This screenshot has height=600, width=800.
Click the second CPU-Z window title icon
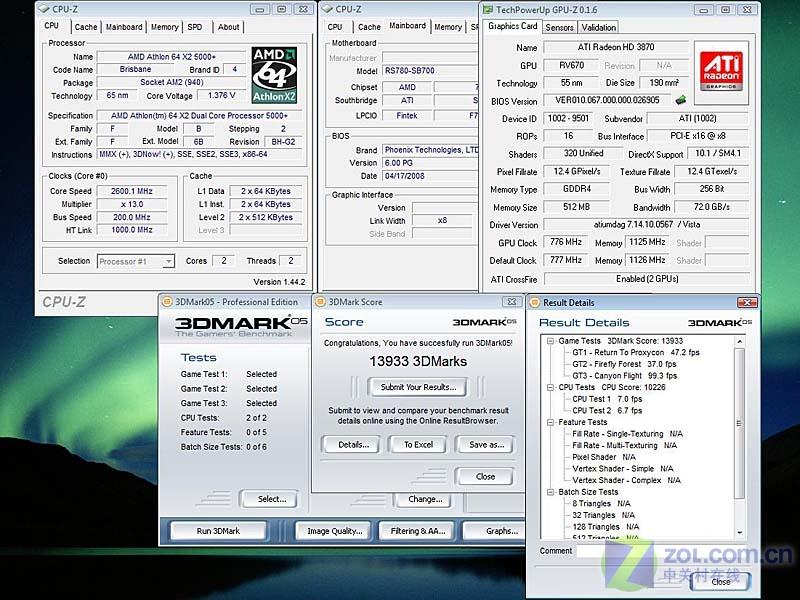point(328,9)
